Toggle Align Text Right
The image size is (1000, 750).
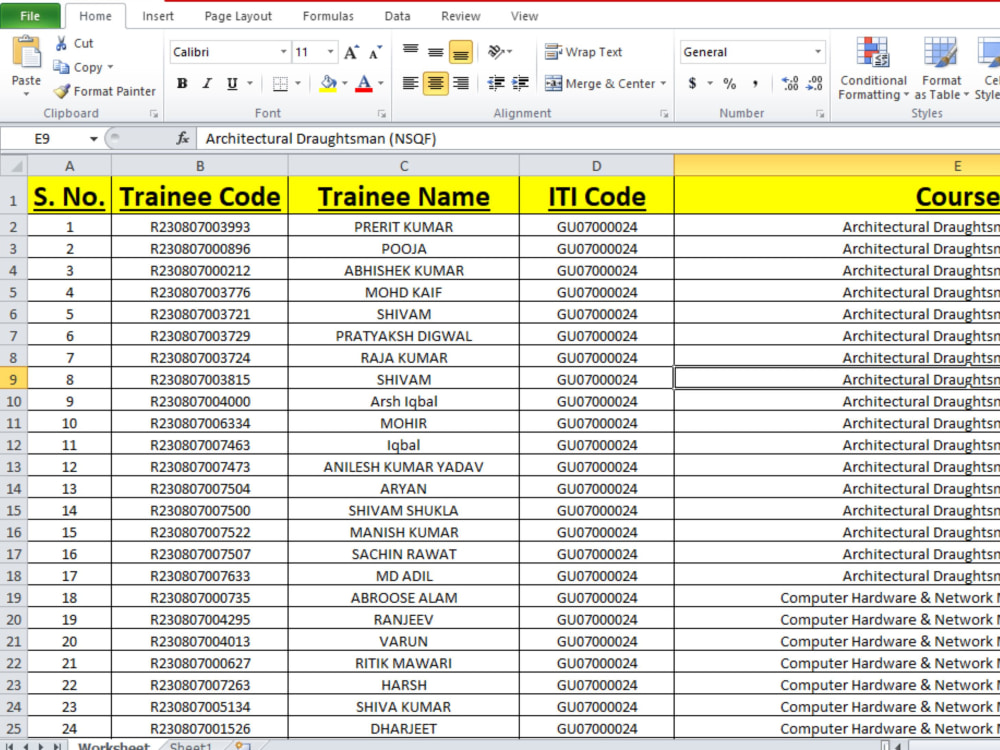pos(460,83)
